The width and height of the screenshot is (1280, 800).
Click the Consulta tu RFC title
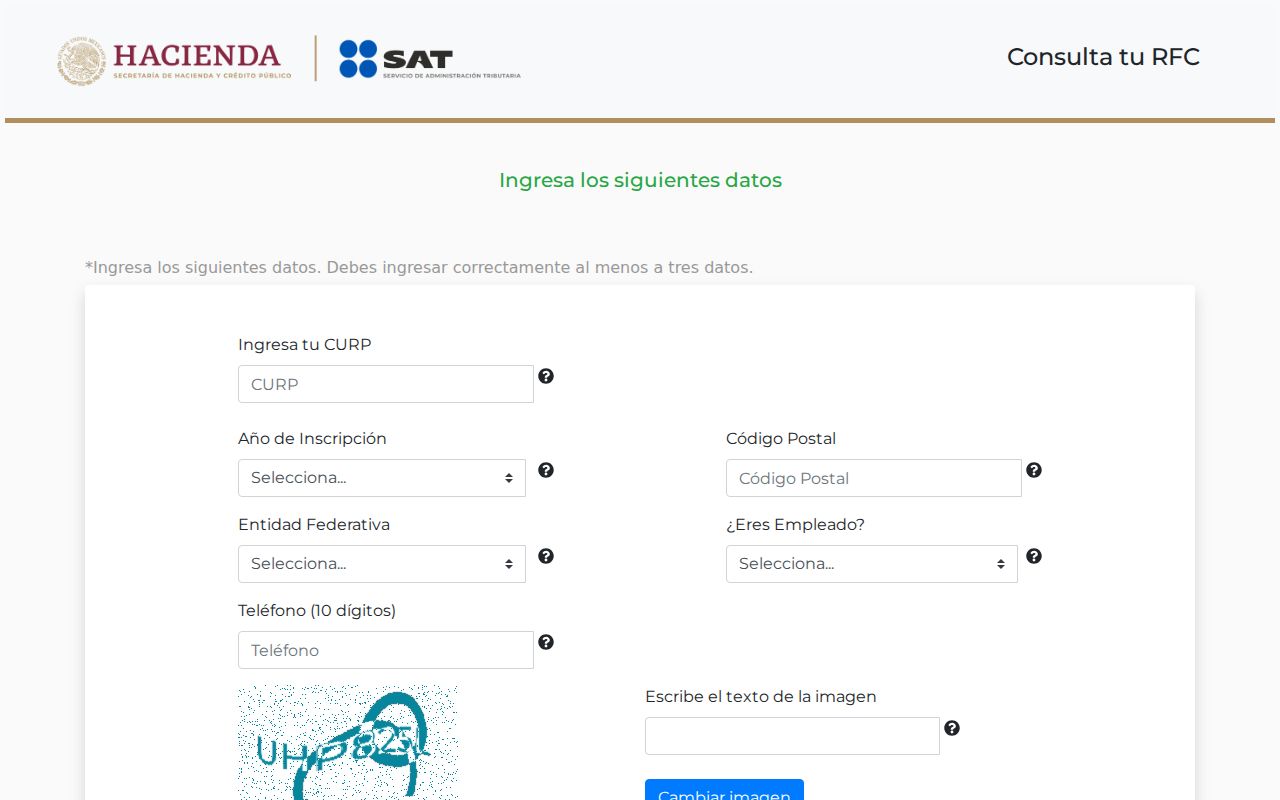[1103, 57]
